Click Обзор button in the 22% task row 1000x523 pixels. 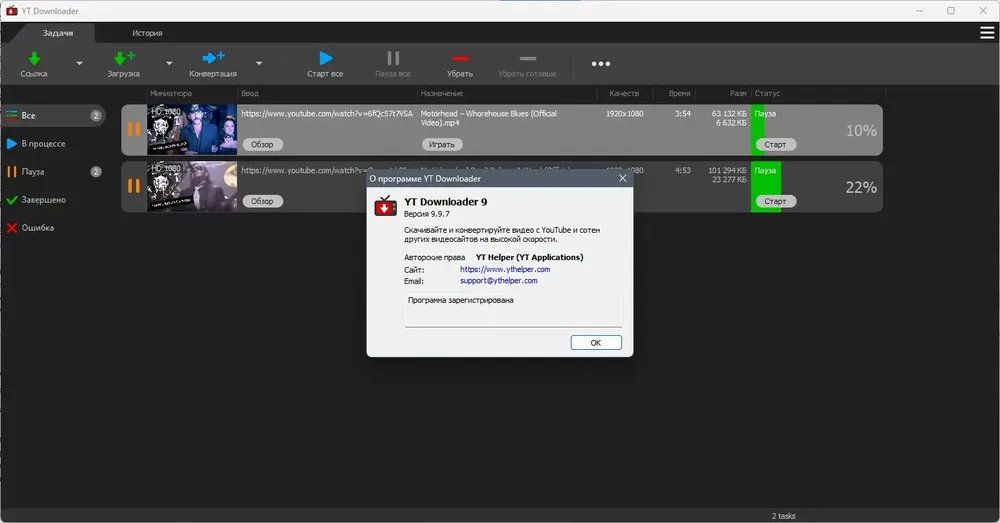[x=262, y=202]
